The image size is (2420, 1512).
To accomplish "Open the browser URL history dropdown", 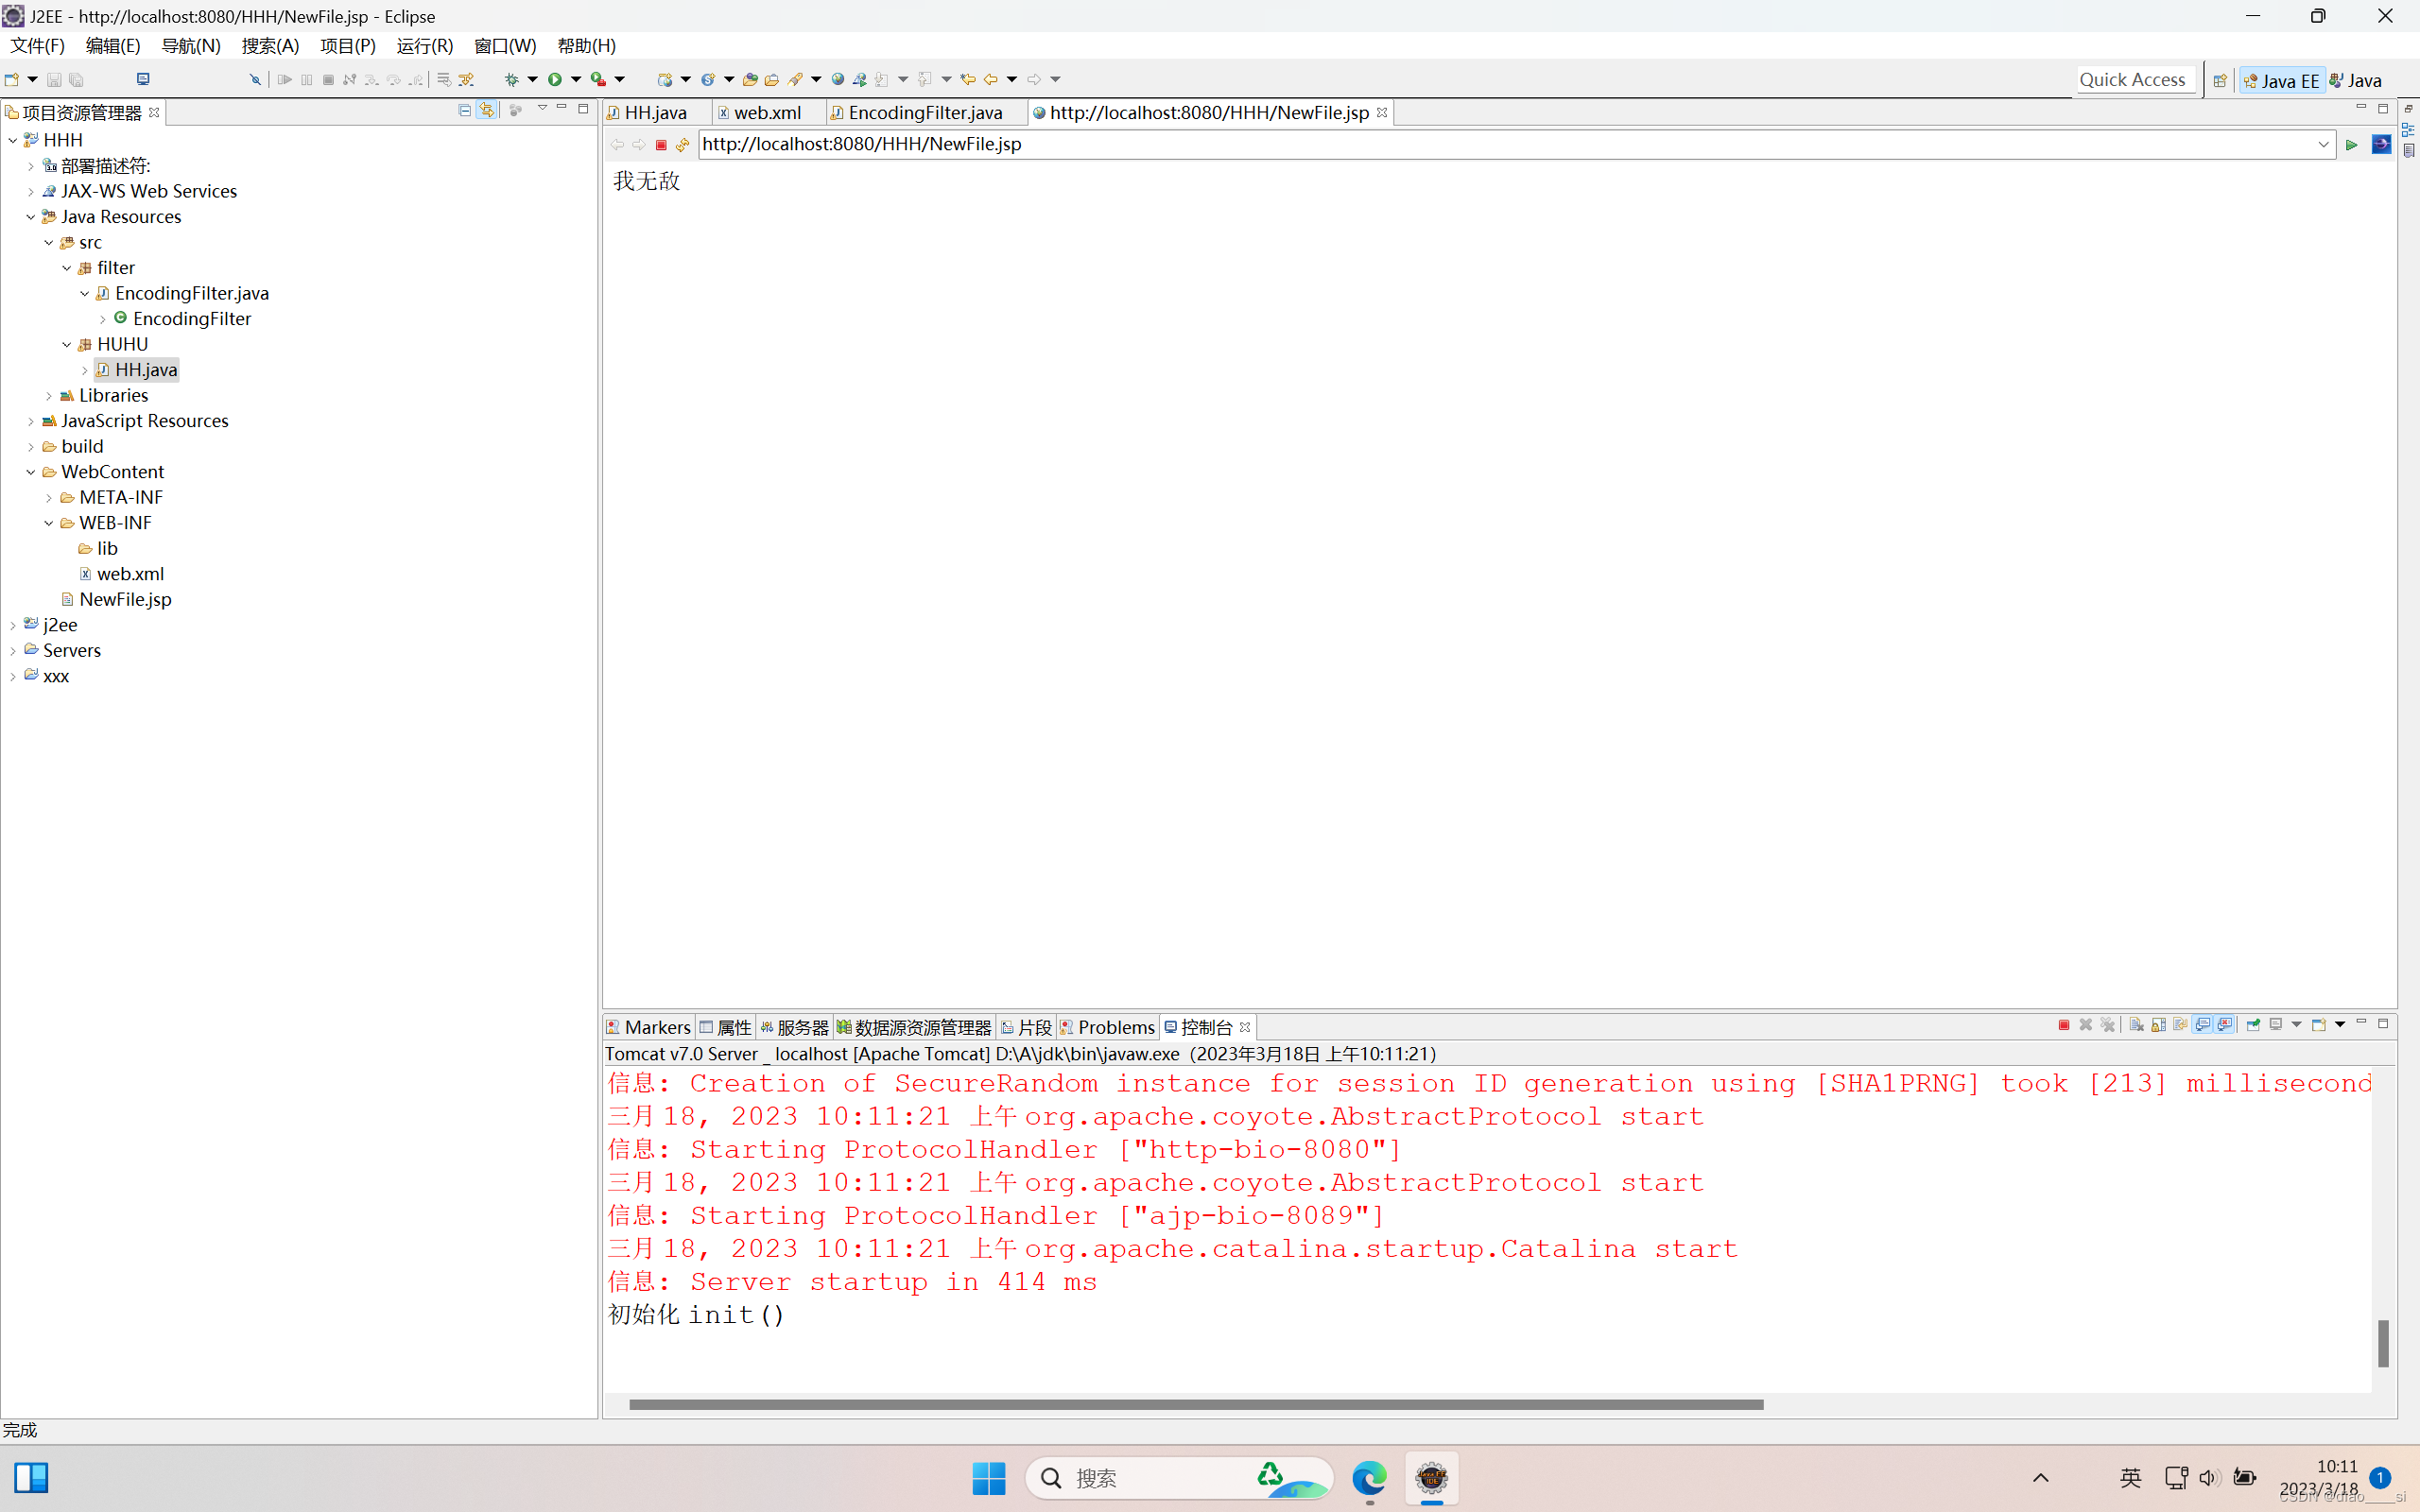I will [2322, 145].
